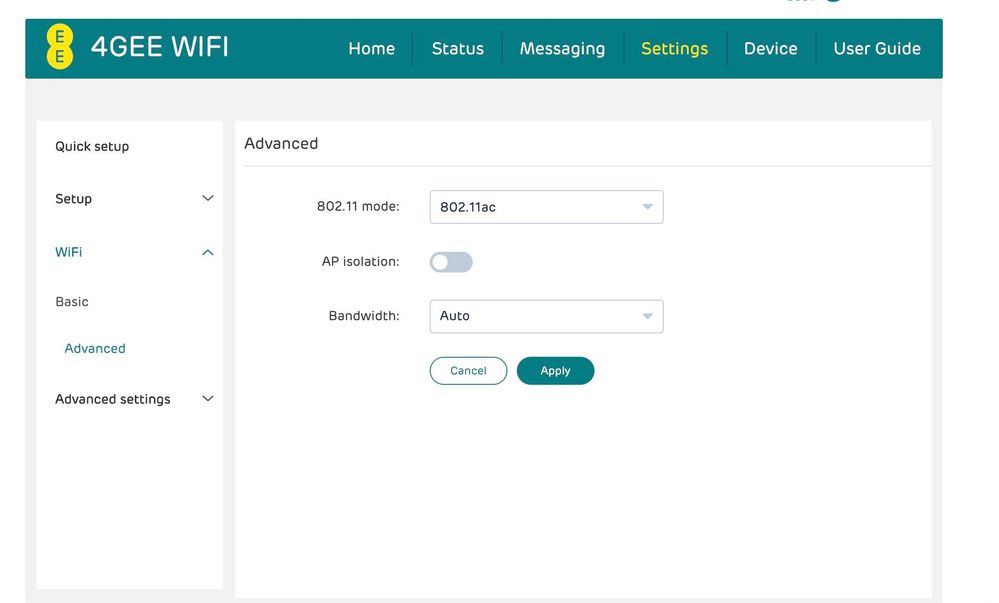This screenshot has width=999, height=603.
Task: Switch to the Device tab
Action: coord(770,48)
